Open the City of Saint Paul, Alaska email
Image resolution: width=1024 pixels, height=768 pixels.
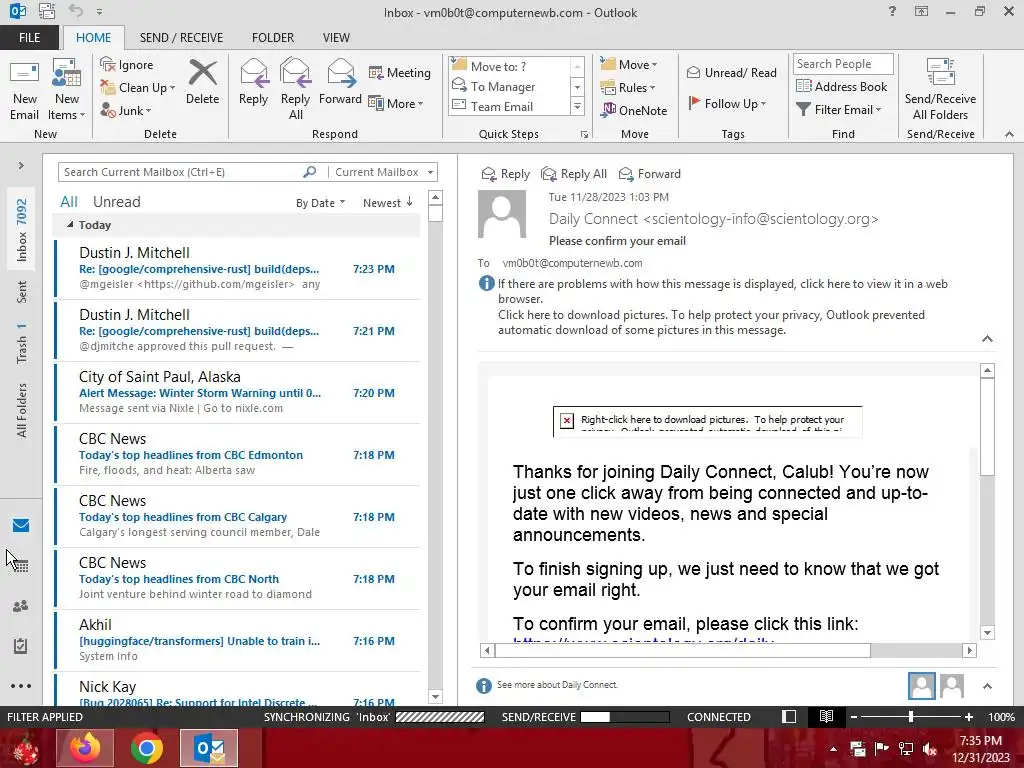point(238,392)
